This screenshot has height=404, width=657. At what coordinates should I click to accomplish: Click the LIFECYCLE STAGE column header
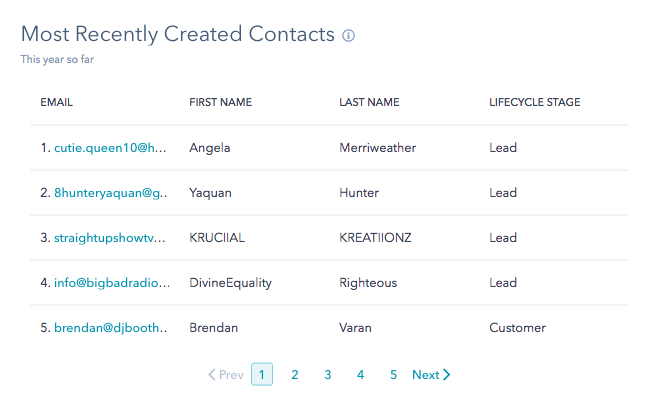(535, 102)
